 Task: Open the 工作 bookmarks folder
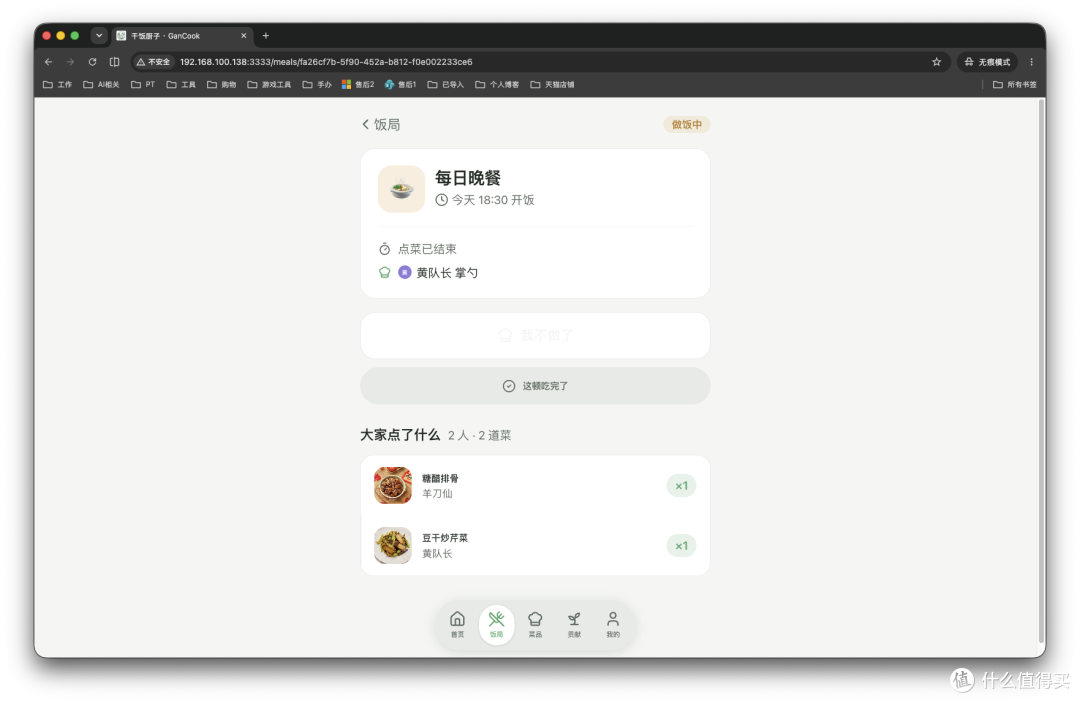tap(58, 85)
